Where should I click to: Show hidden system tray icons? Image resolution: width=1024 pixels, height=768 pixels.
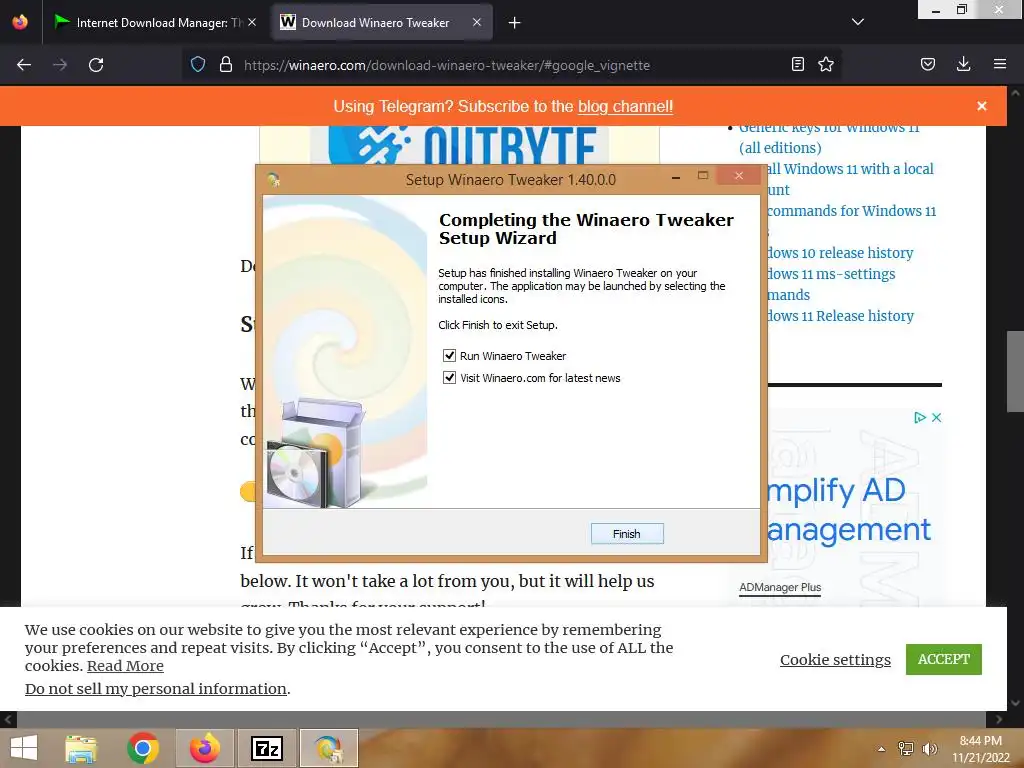click(882, 748)
